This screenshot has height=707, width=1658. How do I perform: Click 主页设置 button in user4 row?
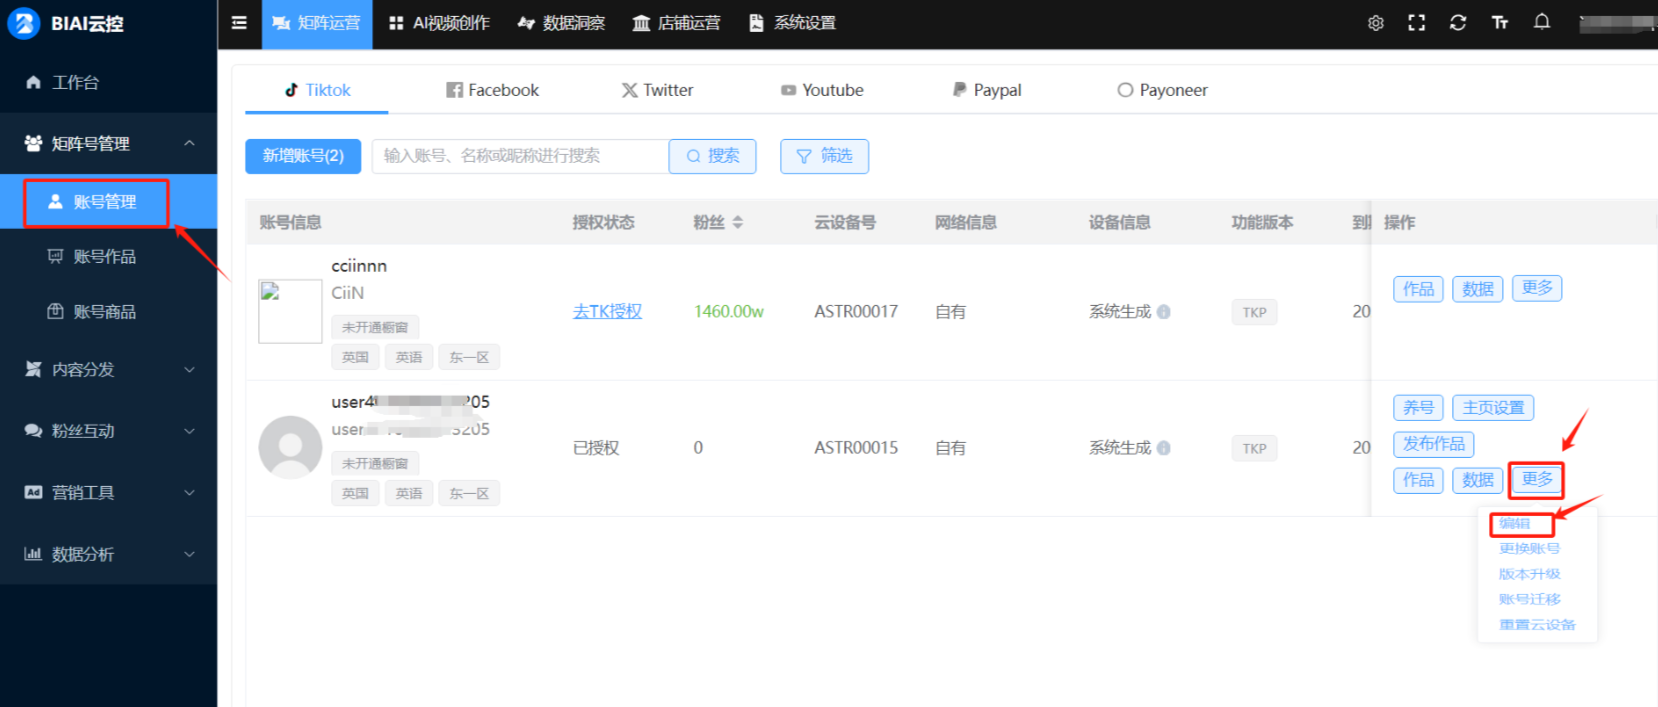pos(1493,407)
